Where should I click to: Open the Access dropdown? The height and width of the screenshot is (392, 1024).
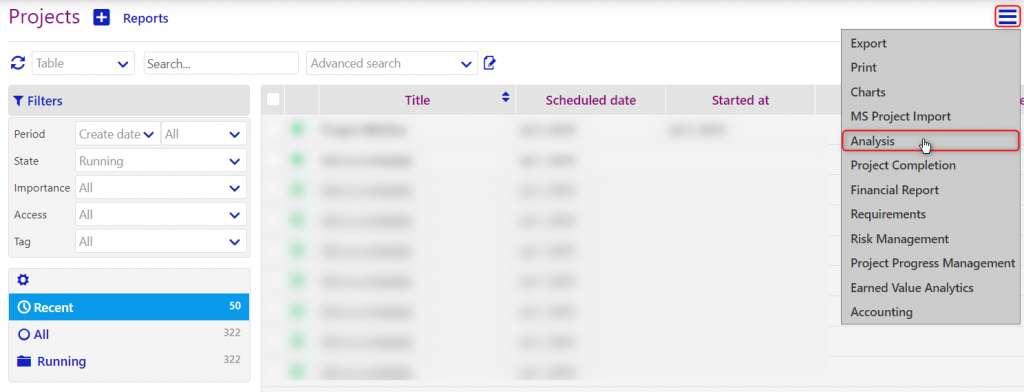(161, 214)
